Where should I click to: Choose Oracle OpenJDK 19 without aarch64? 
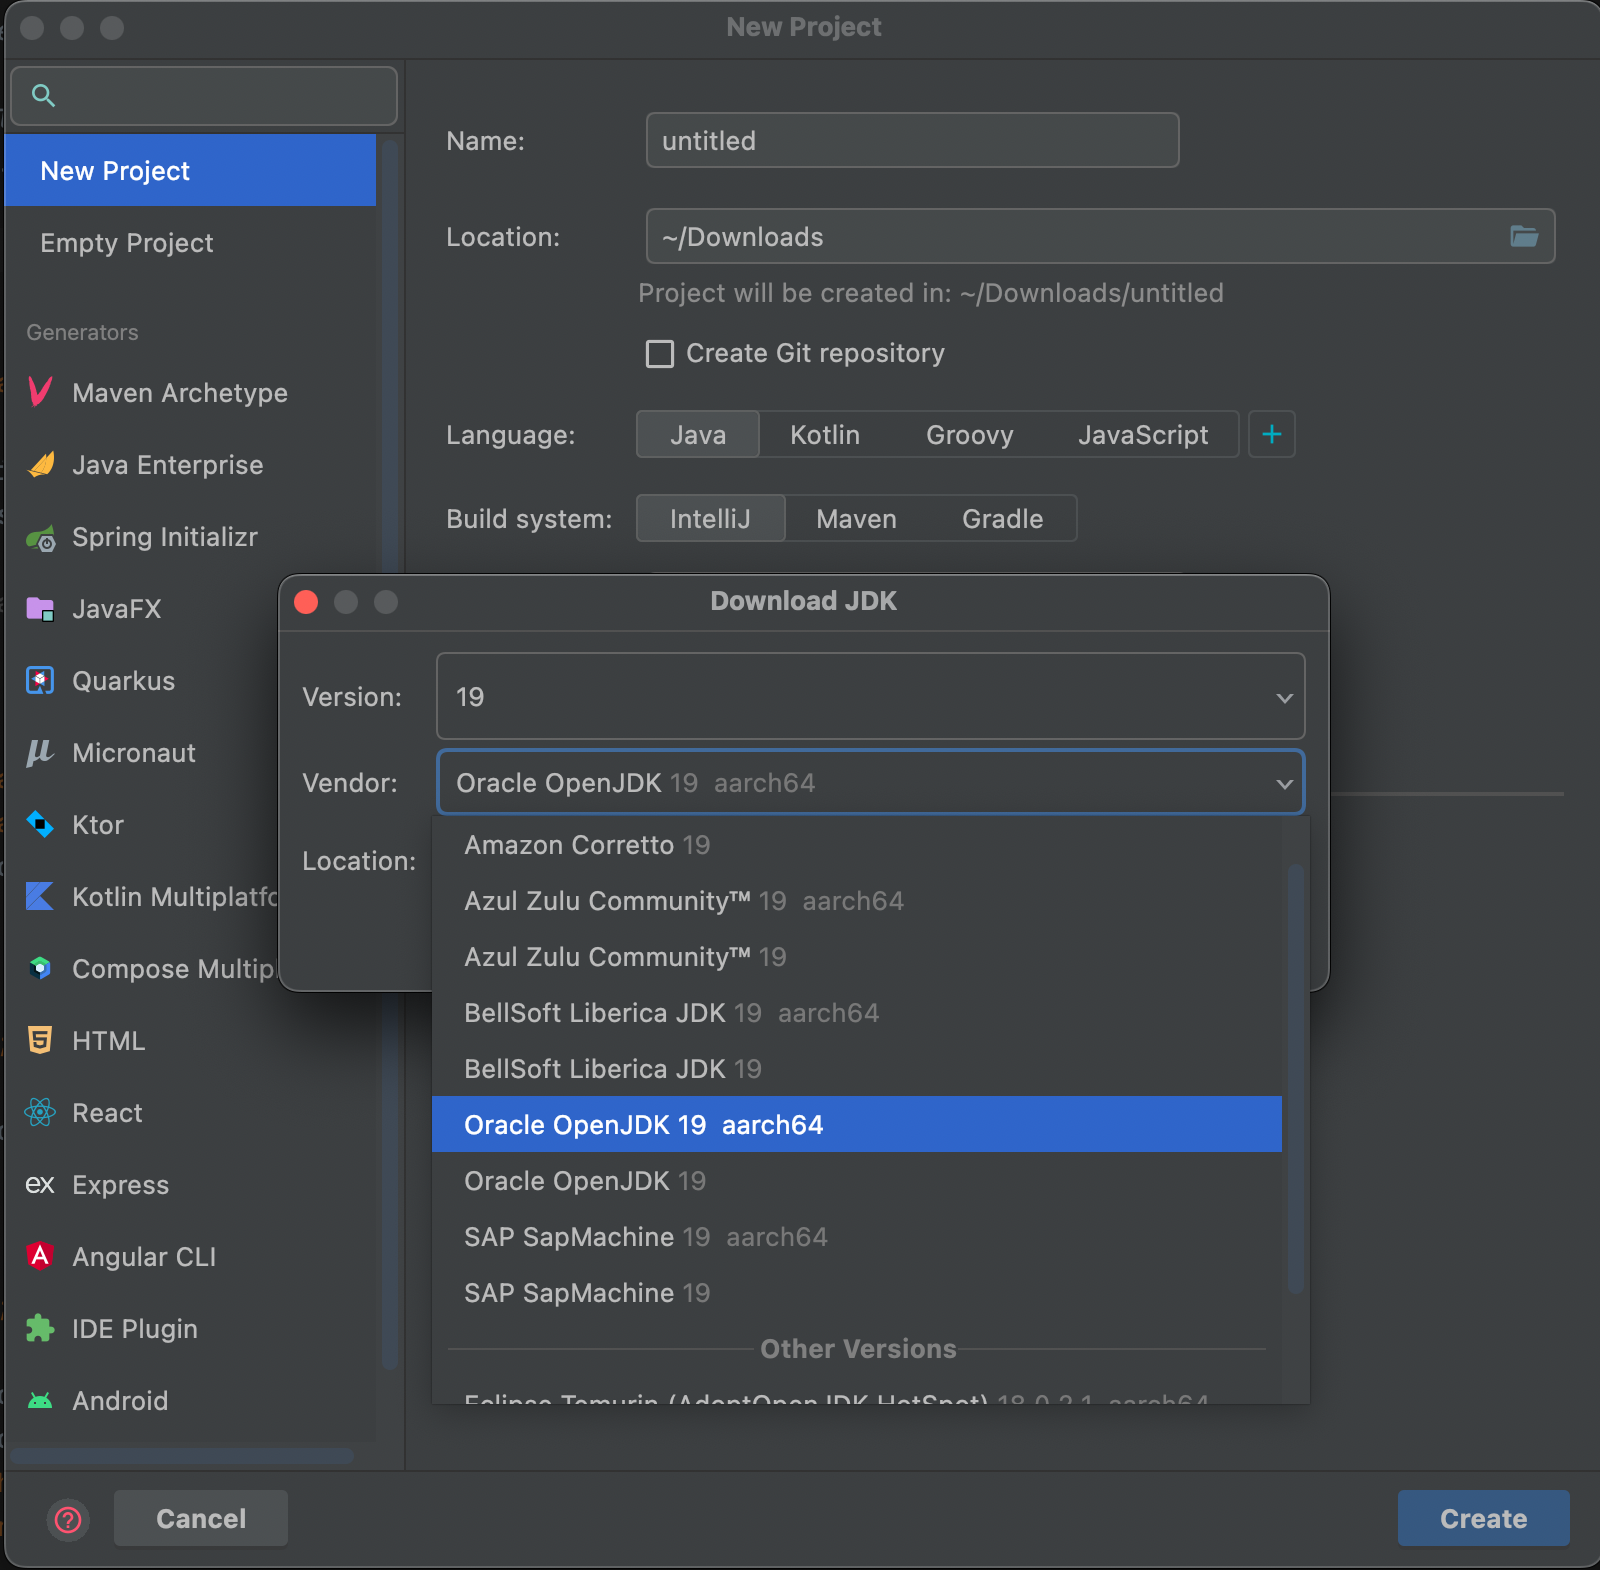[857, 1181]
